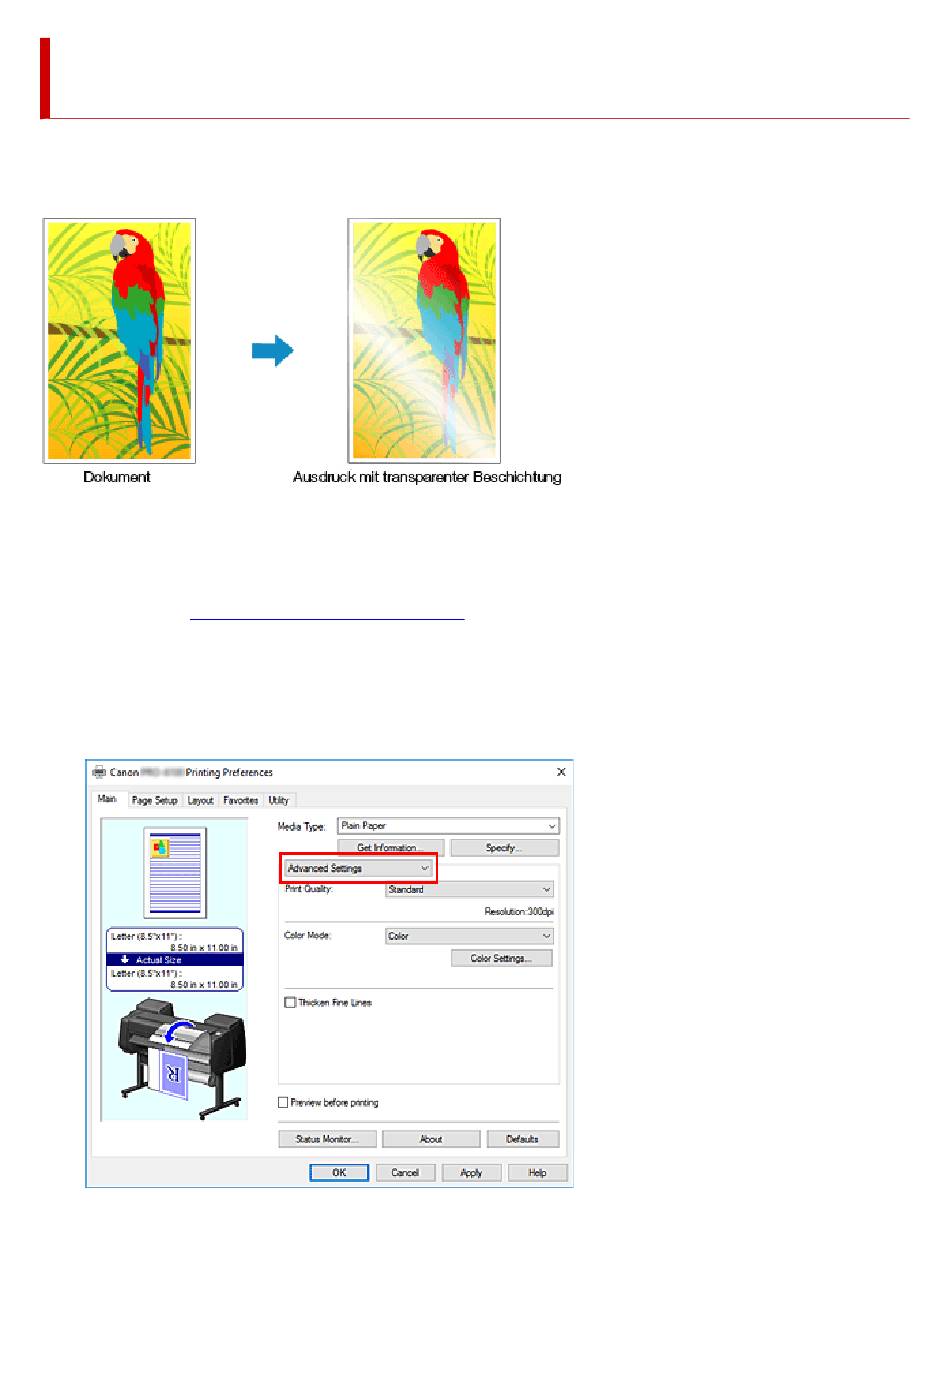The width and height of the screenshot is (950, 1397).
Task: Click the caption Ausdruck mit transparenter Beschichtung
Action: [427, 477]
